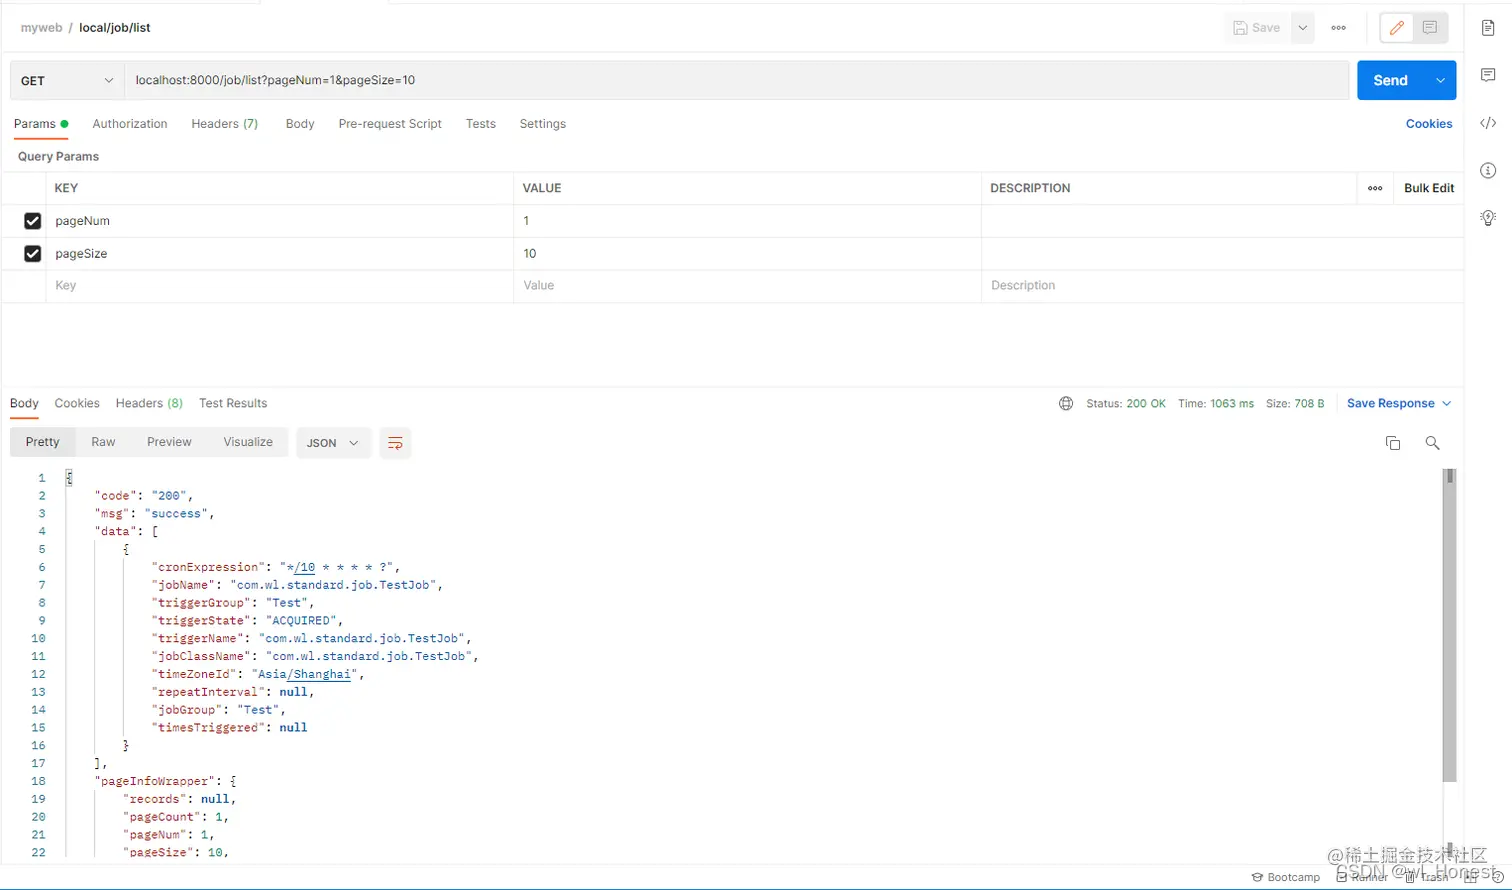Open the Tests tab

[x=481, y=124]
